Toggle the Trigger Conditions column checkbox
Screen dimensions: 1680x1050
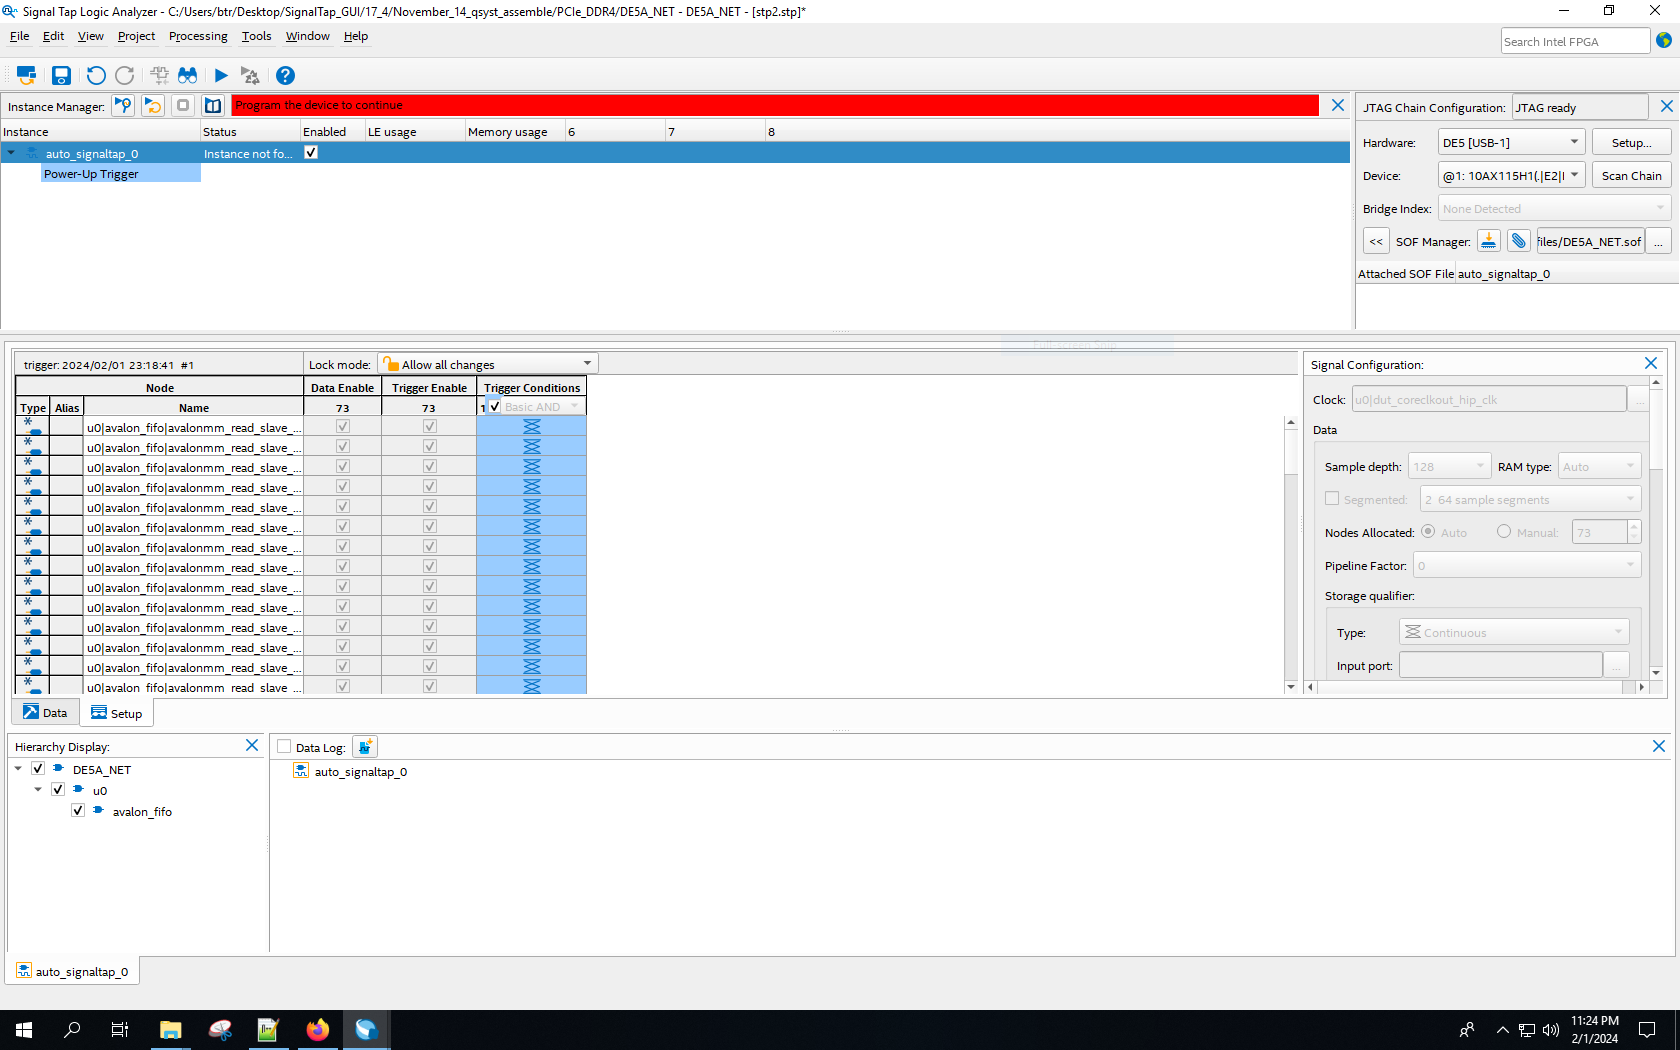pos(495,407)
